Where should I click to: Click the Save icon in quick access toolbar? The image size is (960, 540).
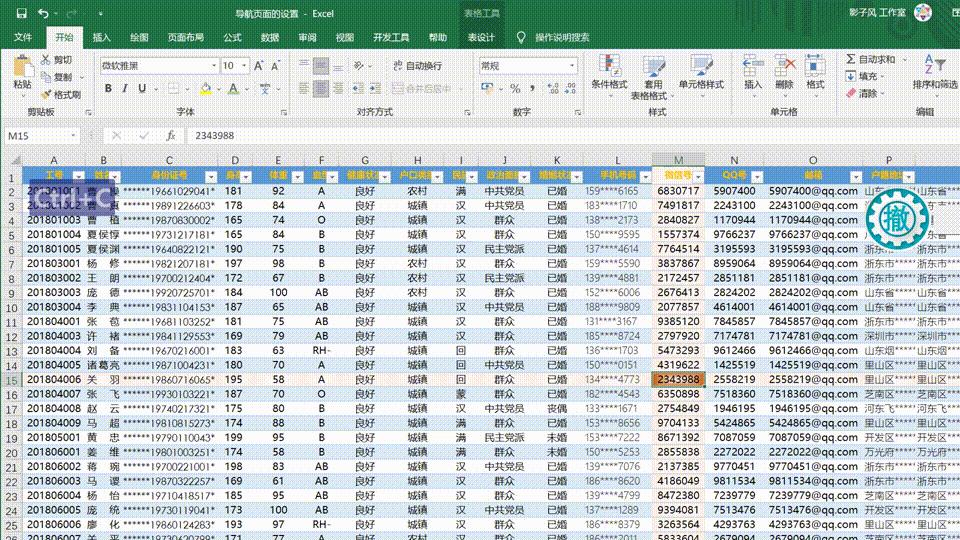click(x=20, y=13)
